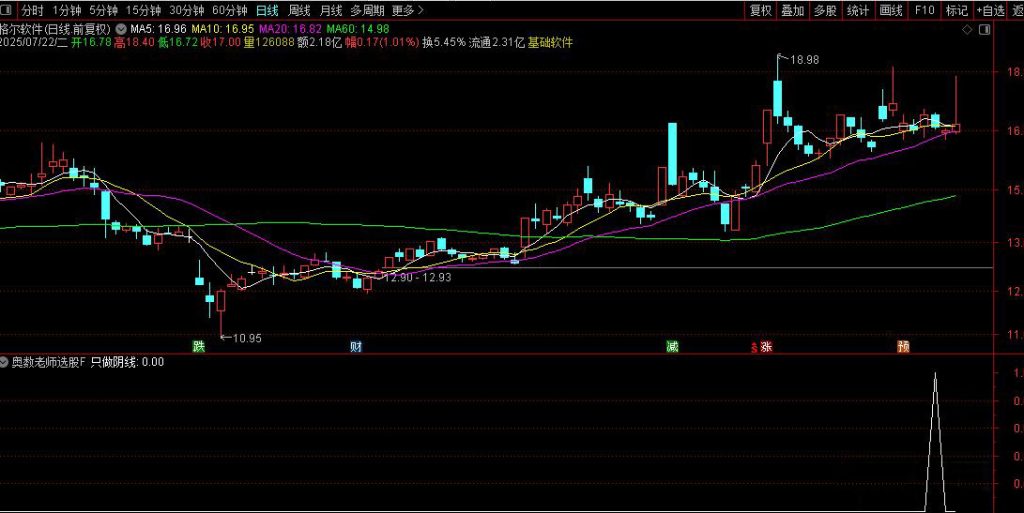Click the square icon left of 分时
1024x513 pixels.
pos(7,10)
